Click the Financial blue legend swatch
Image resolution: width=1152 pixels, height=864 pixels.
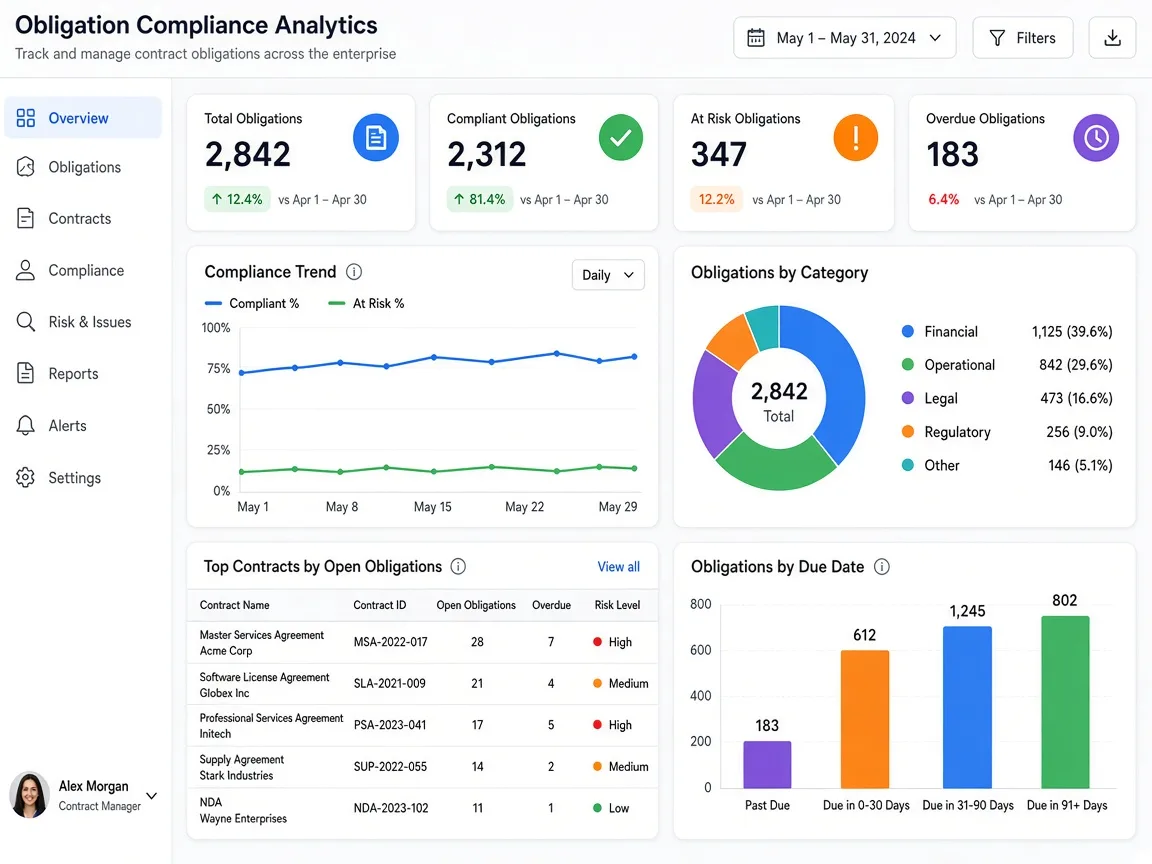pos(908,331)
